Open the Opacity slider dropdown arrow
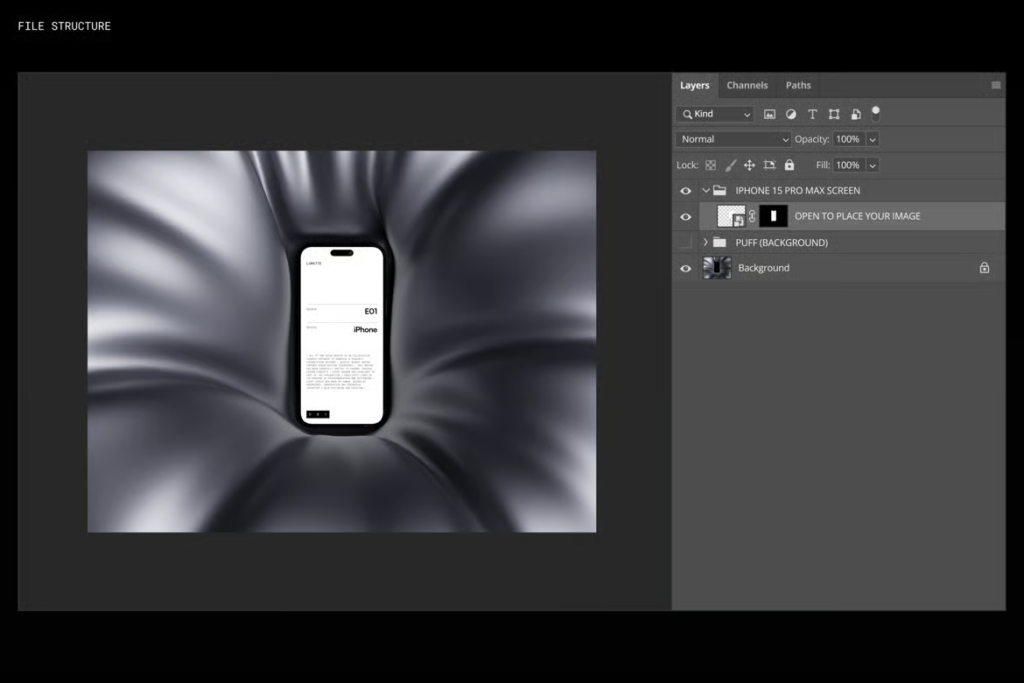Image resolution: width=1024 pixels, height=683 pixels. pyautogui.click(x=872, y=139)
